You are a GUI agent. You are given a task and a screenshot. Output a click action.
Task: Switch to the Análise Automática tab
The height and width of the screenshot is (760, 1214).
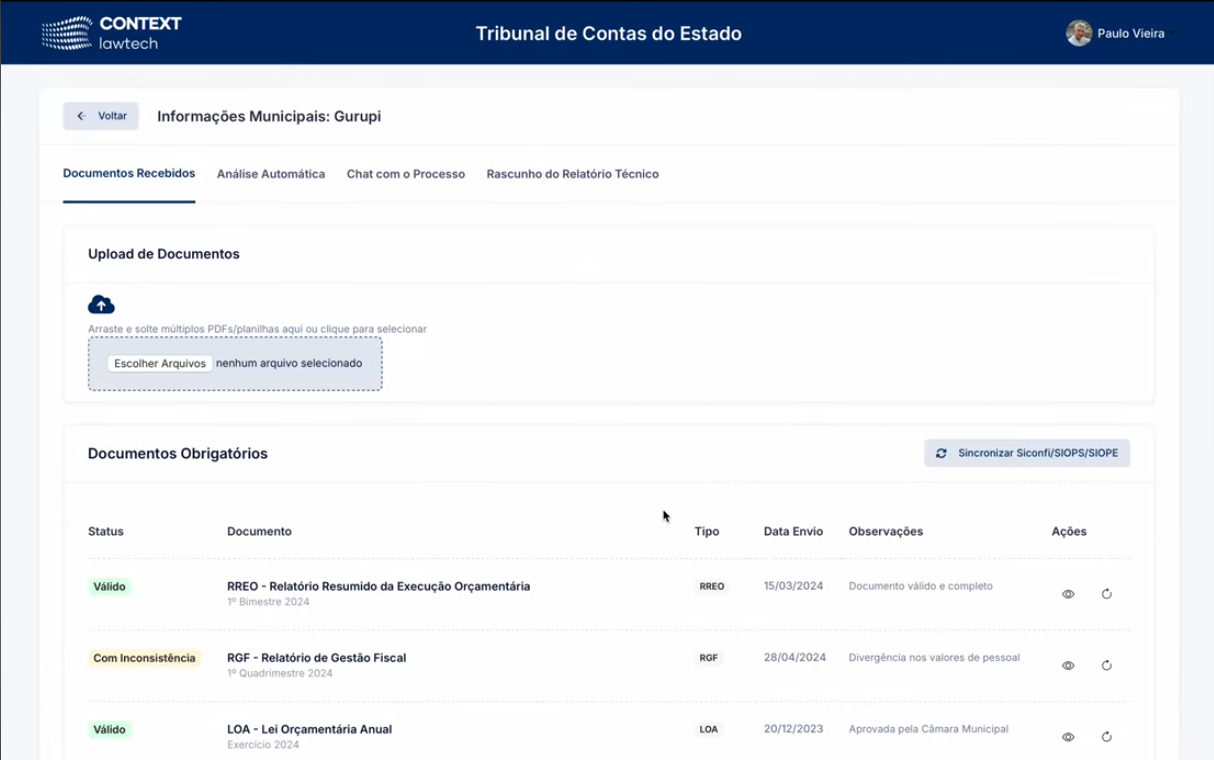click(270, 174)
